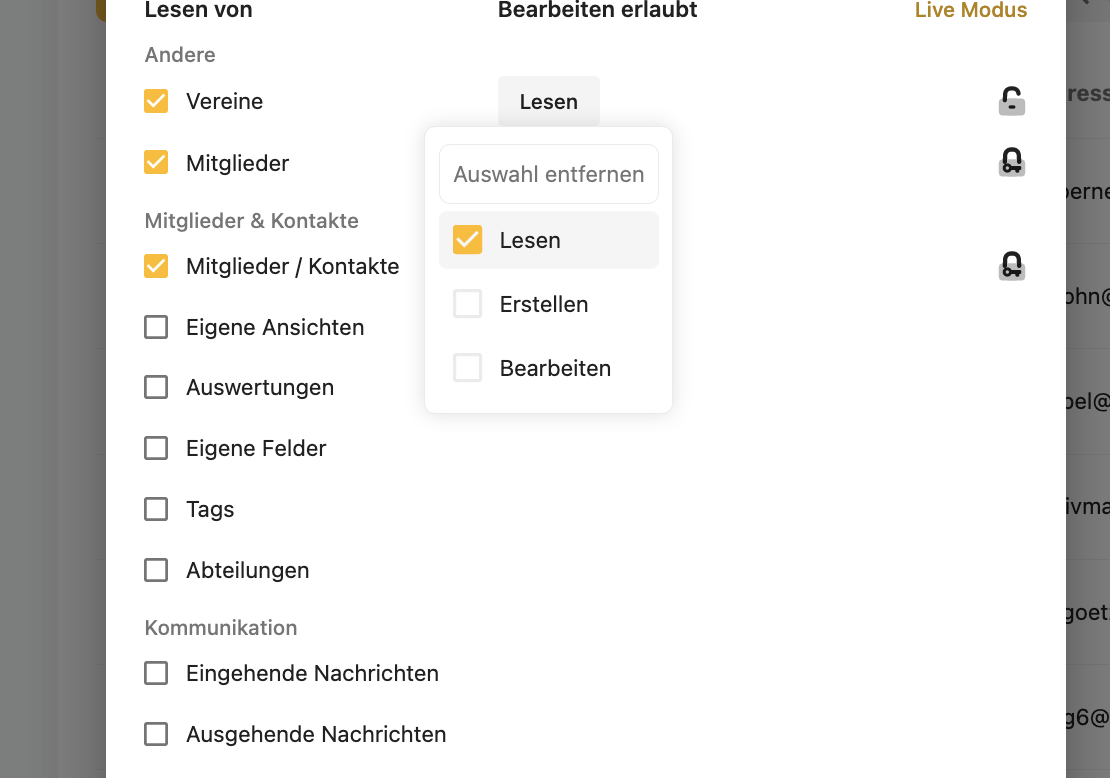
Task: Deselect the Lesen option in dropdown
Action: point(468,240)
